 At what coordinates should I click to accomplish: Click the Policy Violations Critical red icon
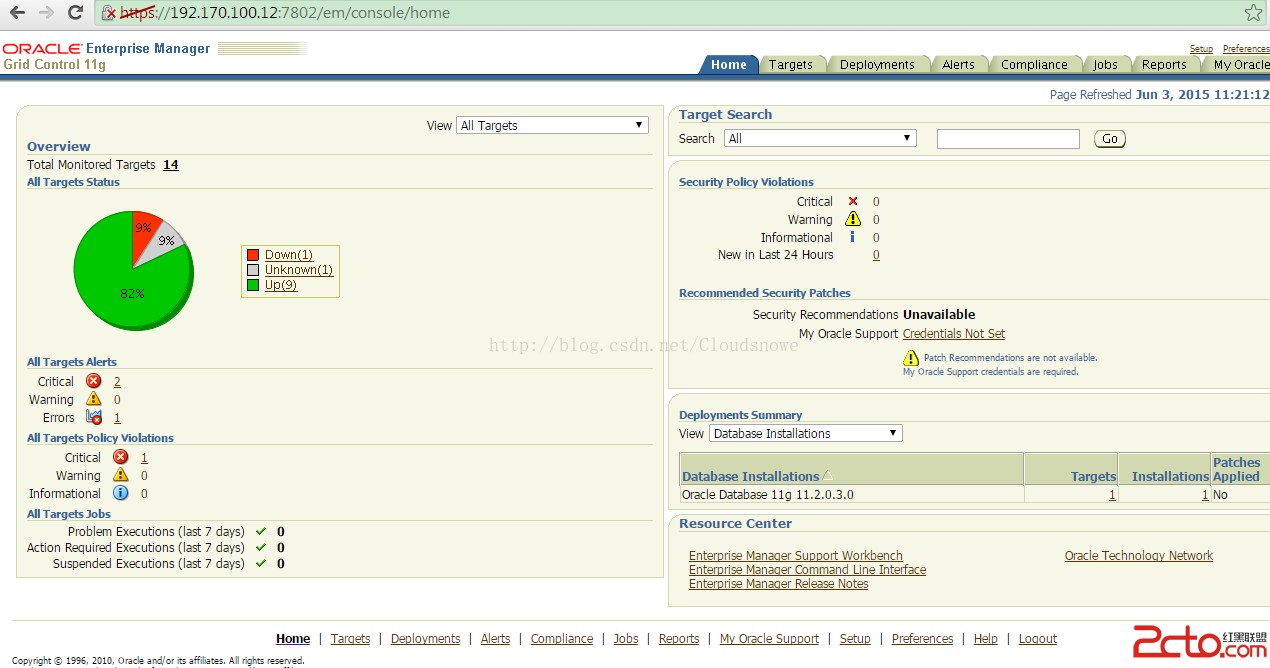click(120, 457)
